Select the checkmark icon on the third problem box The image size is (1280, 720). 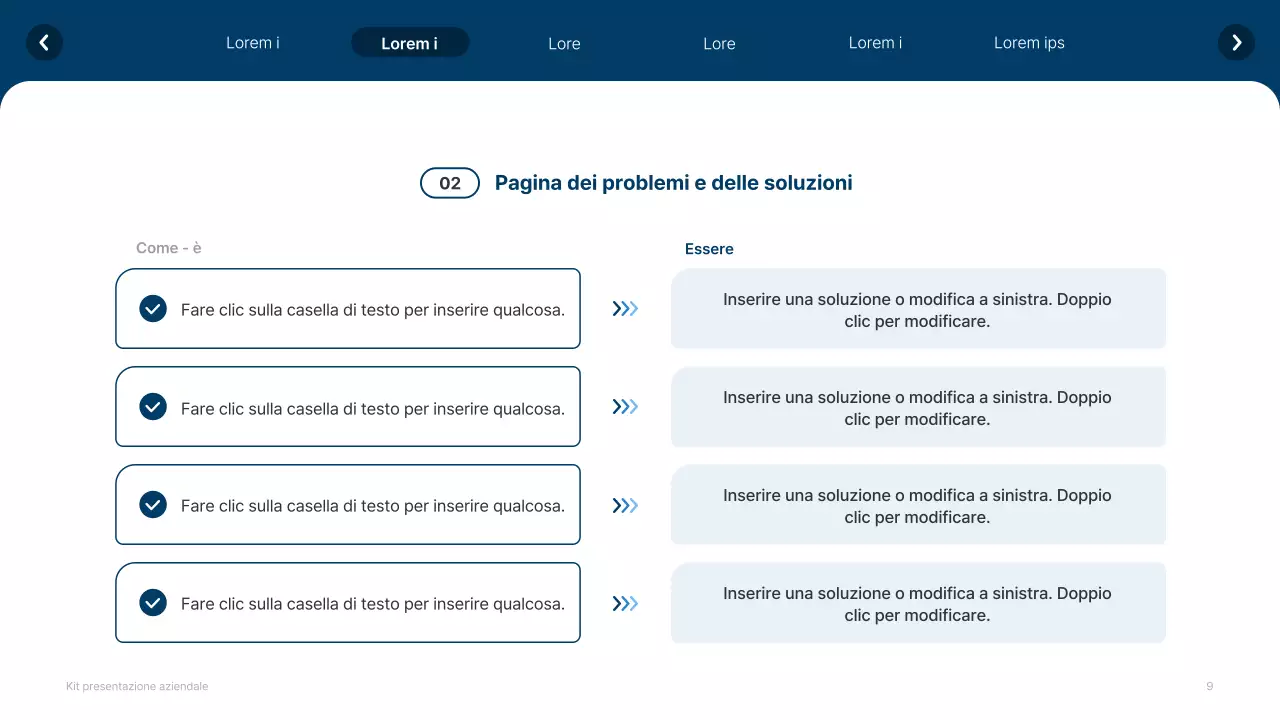coord(153,505)
